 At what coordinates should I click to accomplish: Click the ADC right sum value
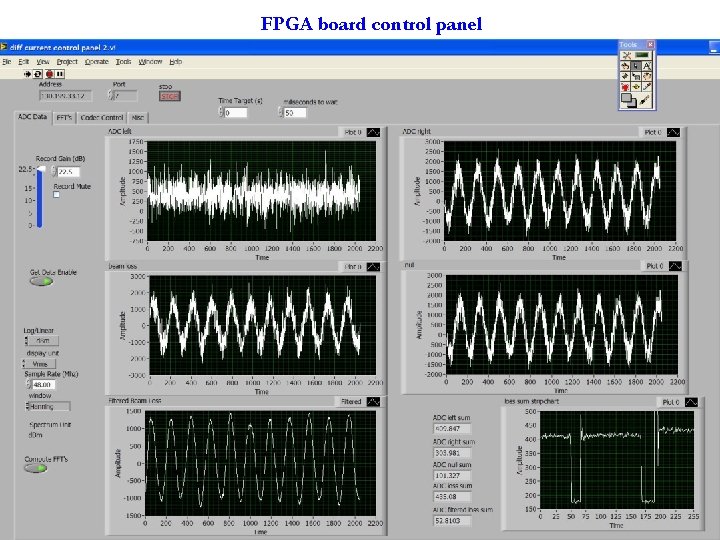point(452,453)
